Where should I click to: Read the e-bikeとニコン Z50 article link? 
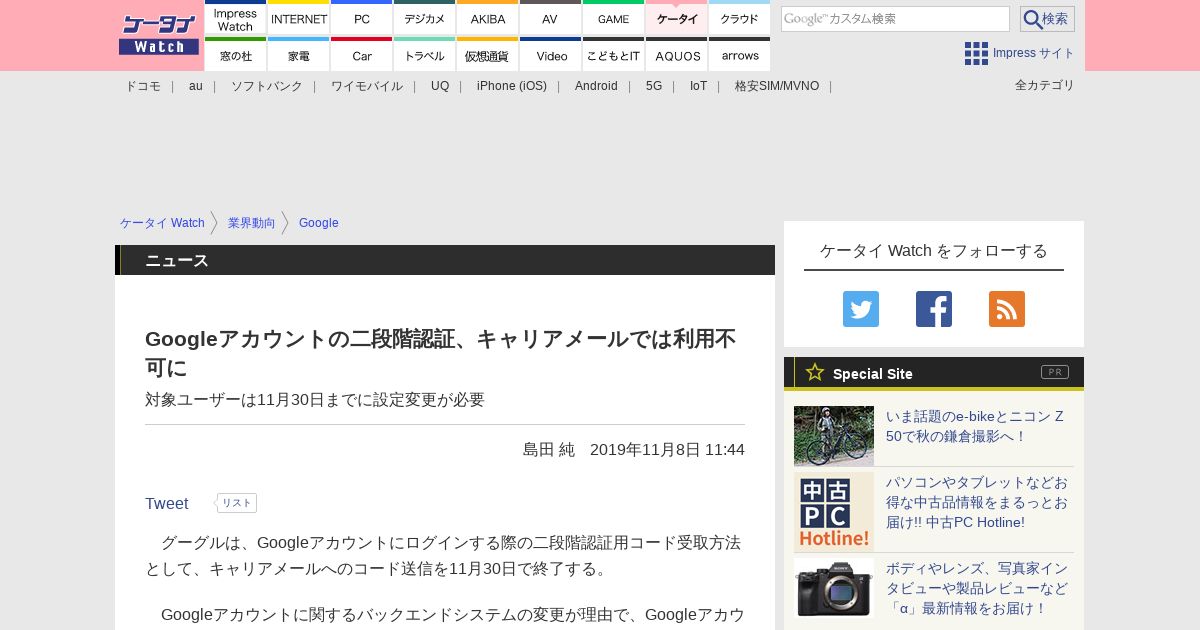tap(975, 426)
